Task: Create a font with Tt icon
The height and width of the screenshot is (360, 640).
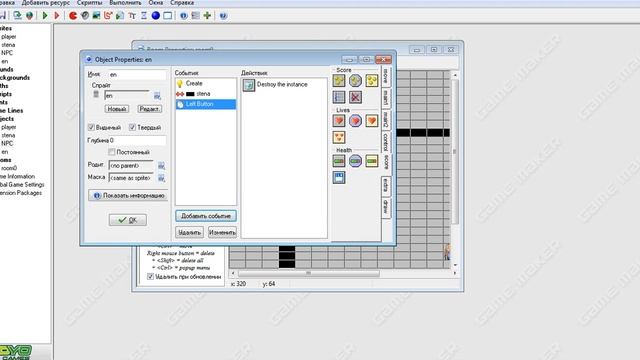Action: [x=132, y=16]
